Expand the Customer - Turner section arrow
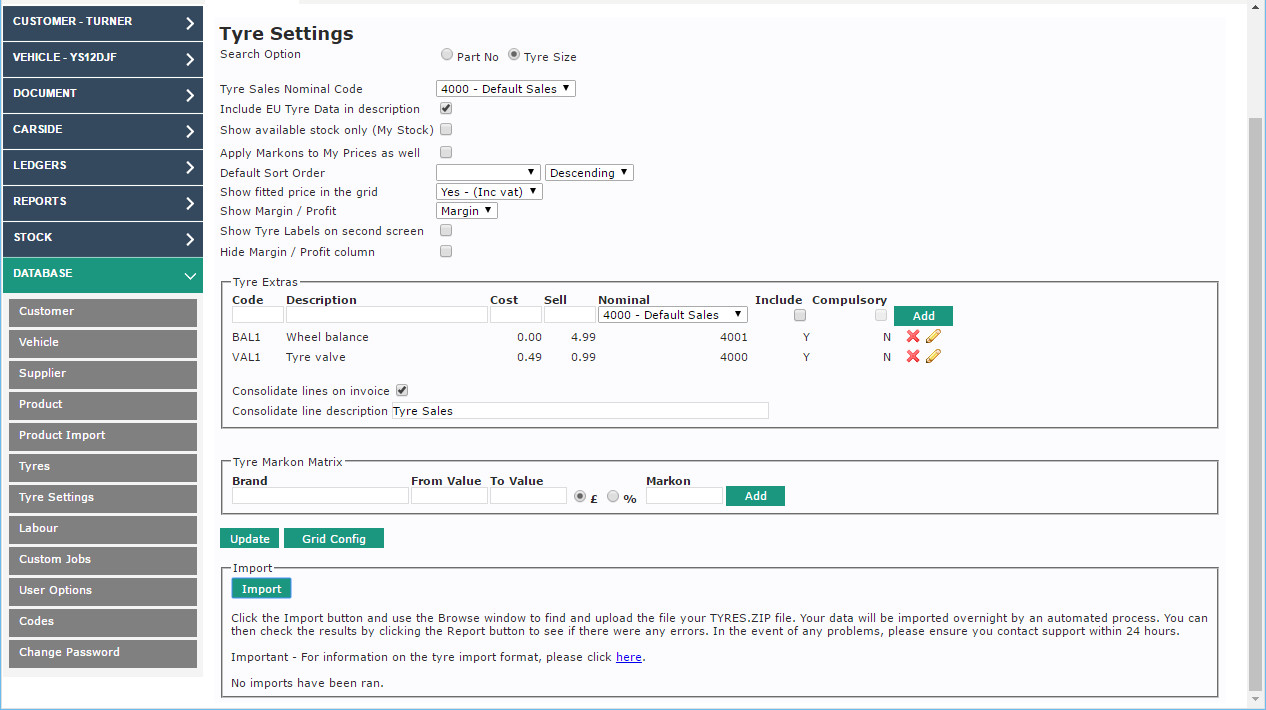 point(190,22)
